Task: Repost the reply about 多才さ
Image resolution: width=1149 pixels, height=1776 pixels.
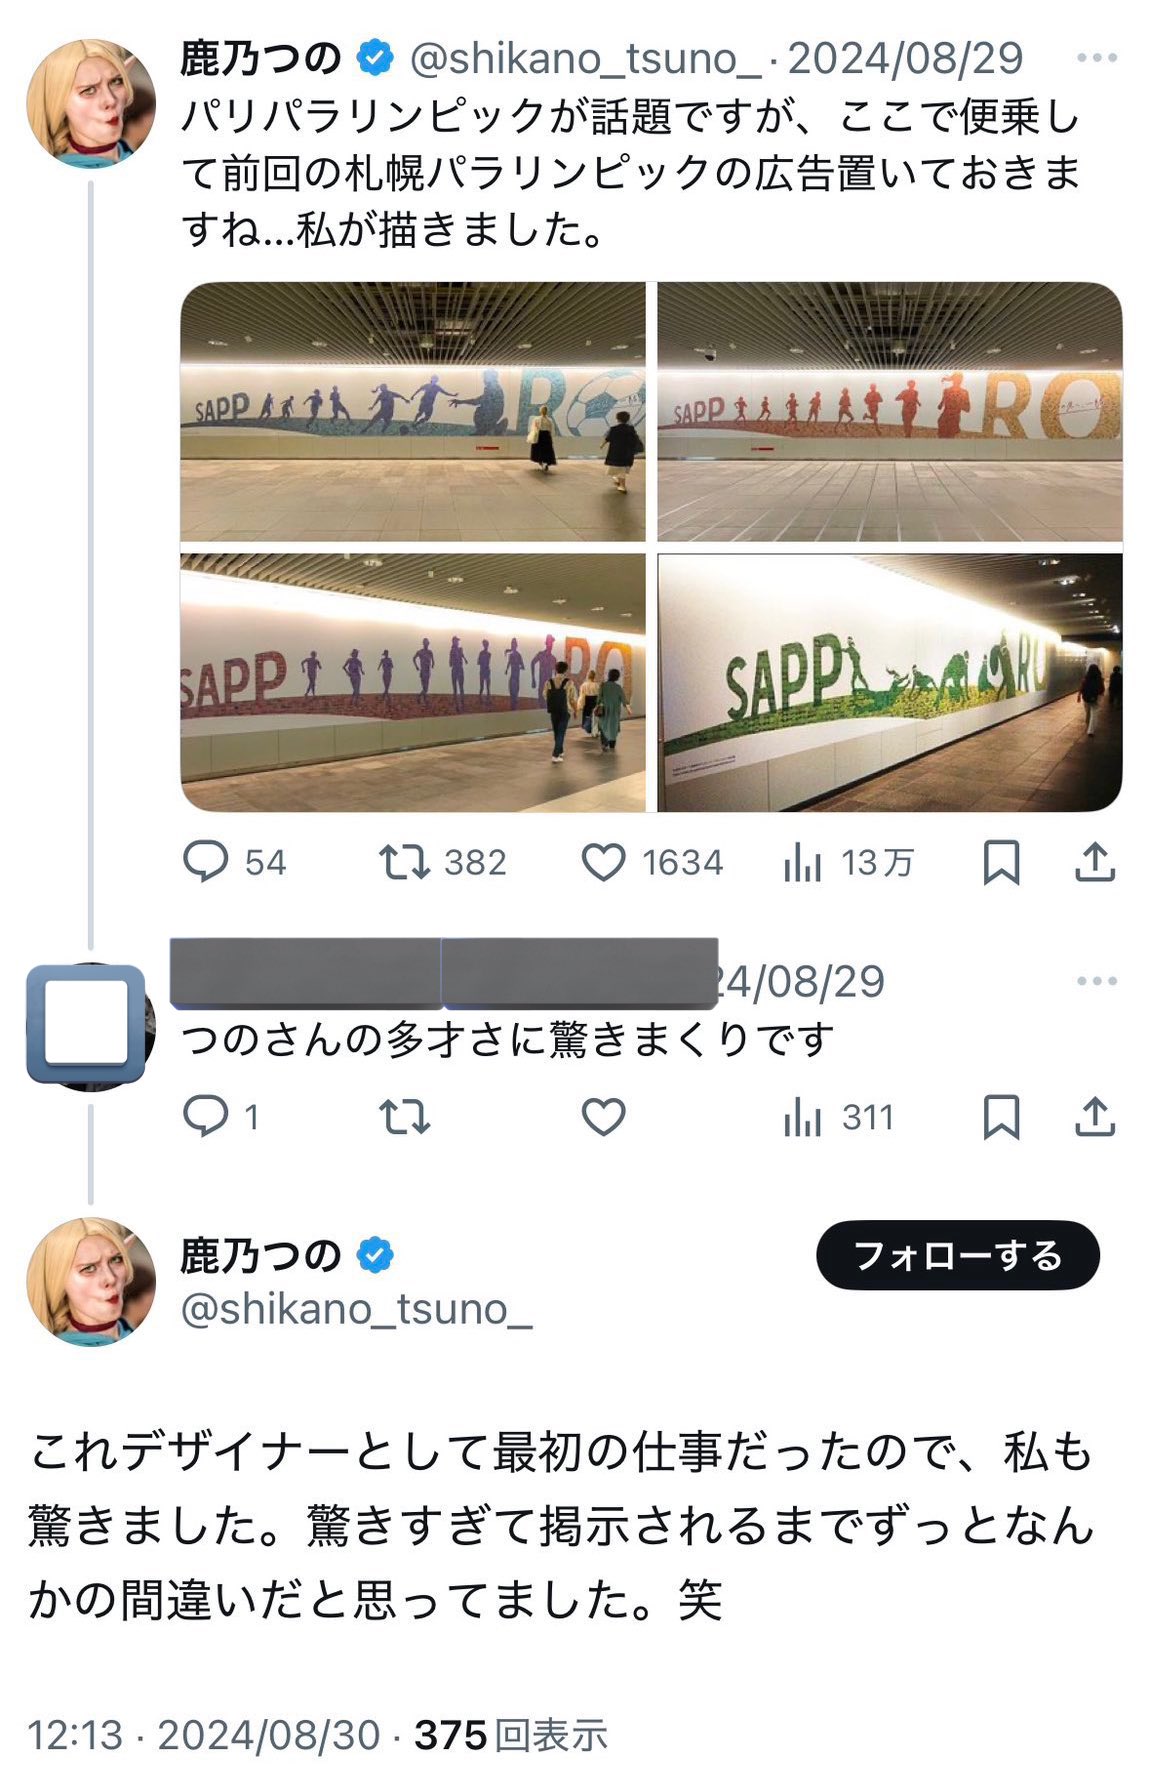Action: click(x=404, y=1116)
